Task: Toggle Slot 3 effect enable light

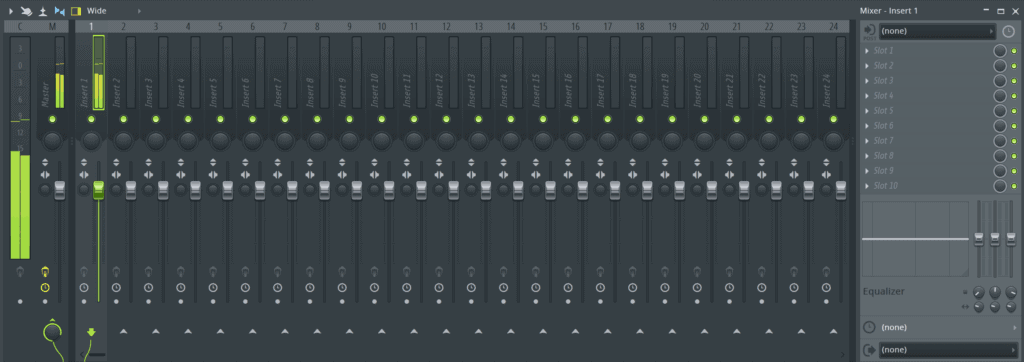Action: [x=1014, y=81]
